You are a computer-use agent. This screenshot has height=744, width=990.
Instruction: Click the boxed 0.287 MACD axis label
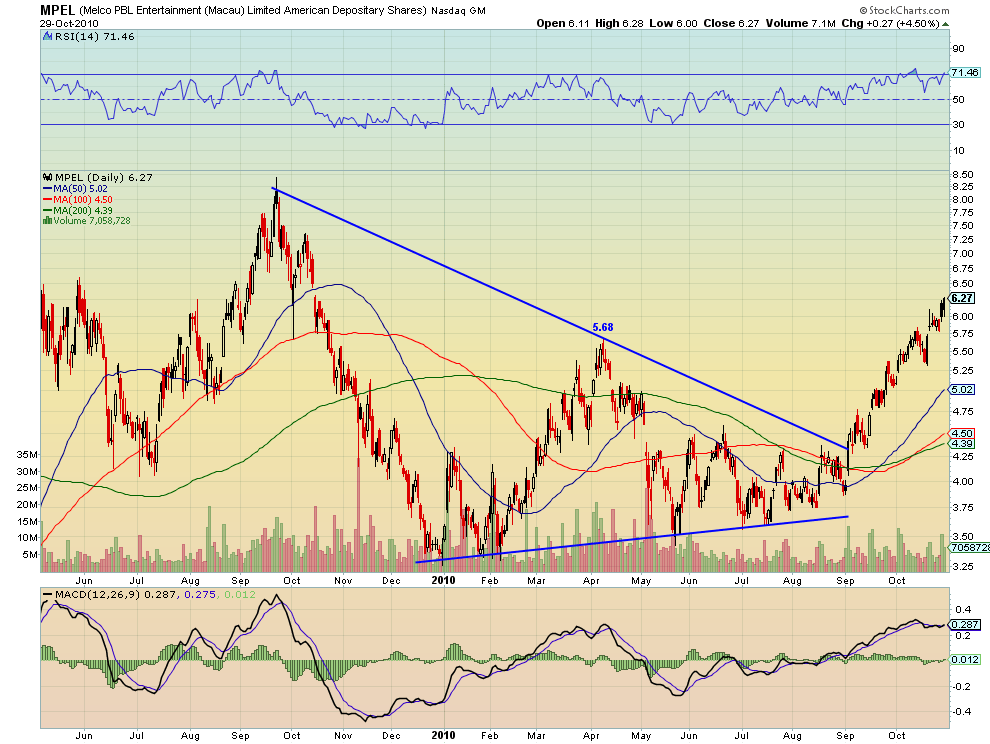point(965,624)
